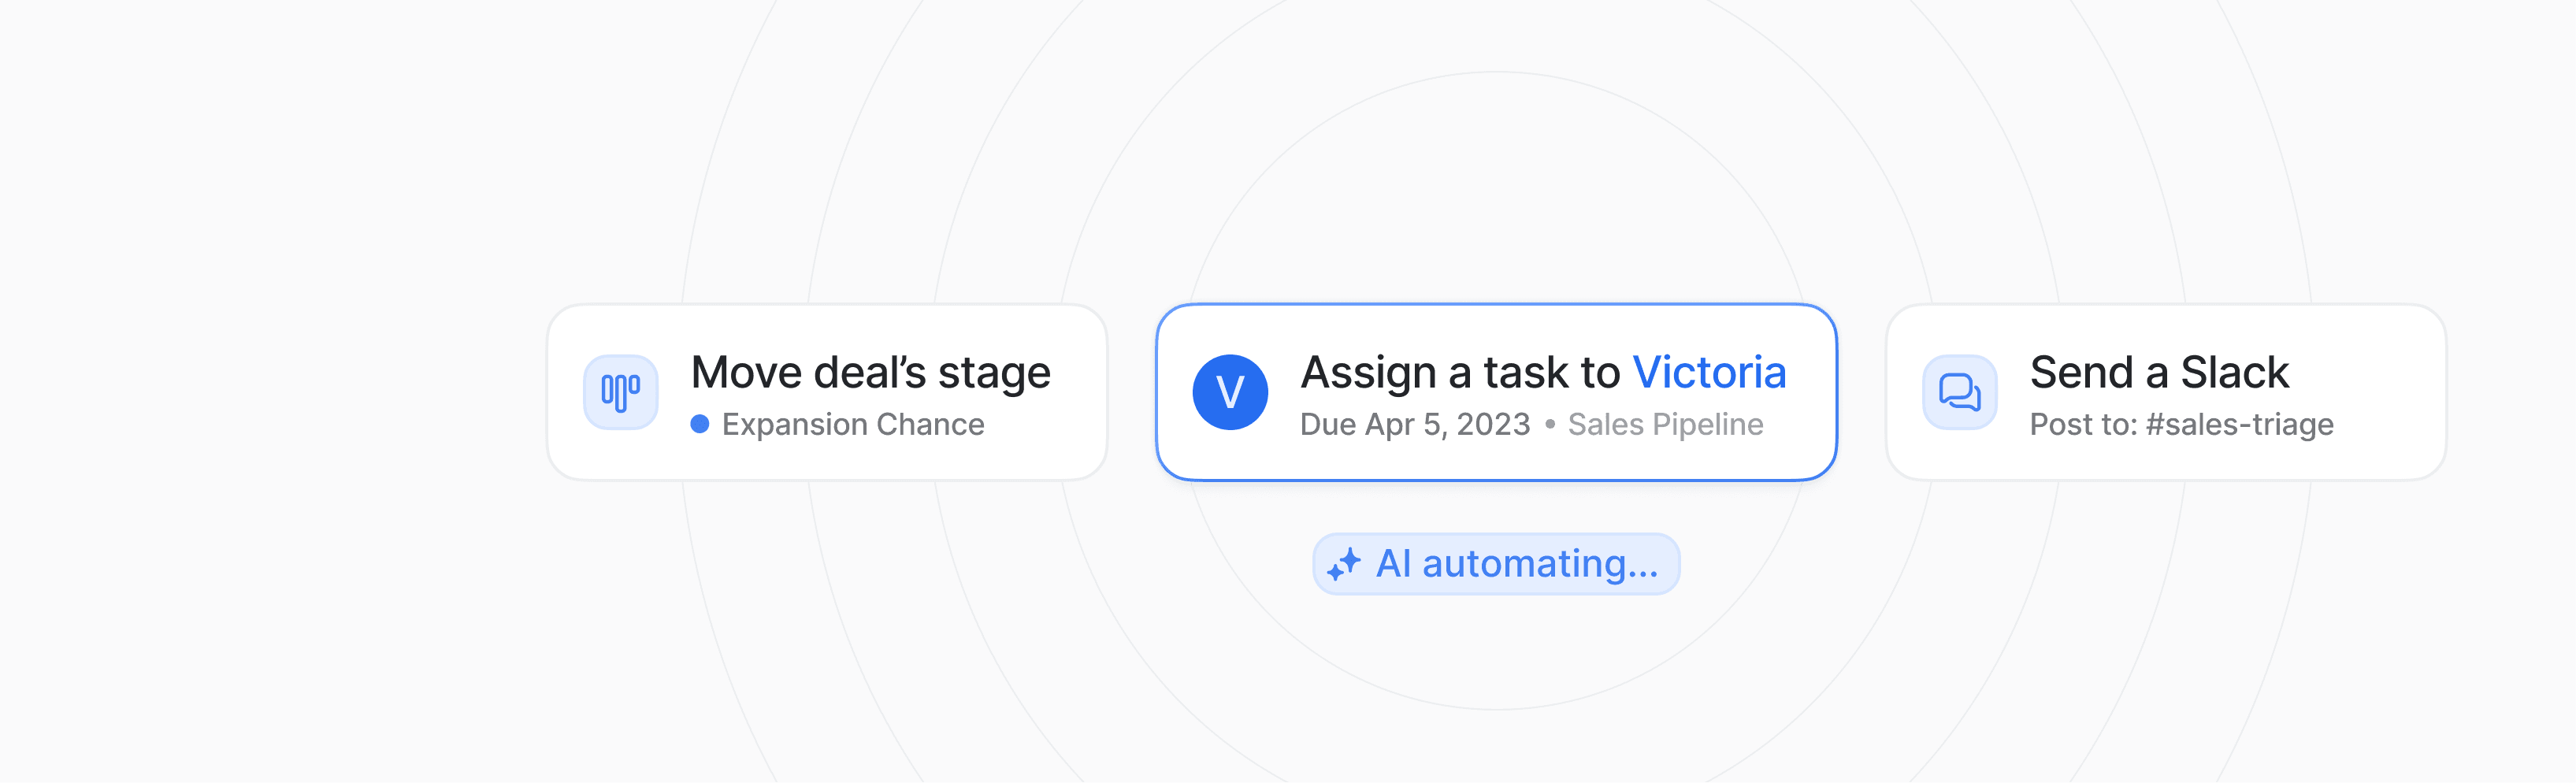Click the blue Expansion Chance status dot
The width and height of the screenshot is (2576, 783).
click(x=700, y=424)
